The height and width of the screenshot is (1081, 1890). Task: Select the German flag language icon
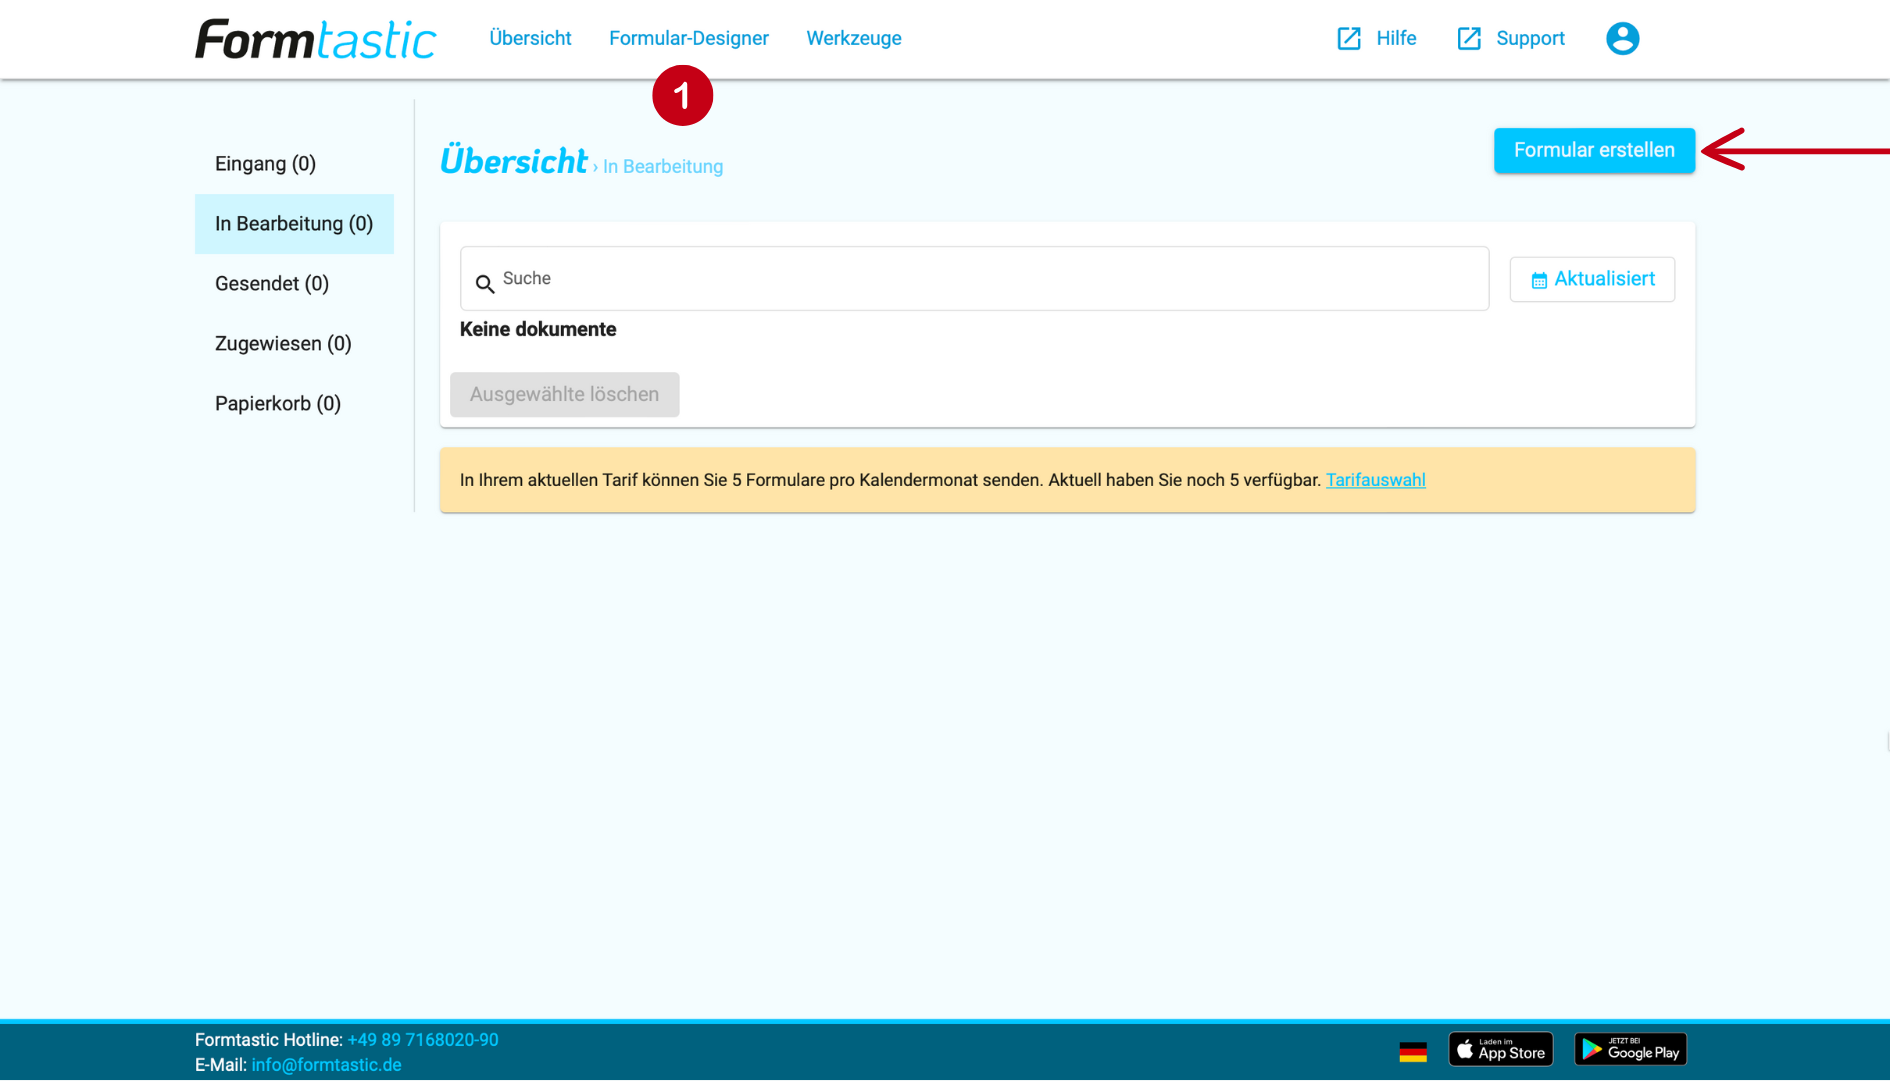tap(1413, 1051)
